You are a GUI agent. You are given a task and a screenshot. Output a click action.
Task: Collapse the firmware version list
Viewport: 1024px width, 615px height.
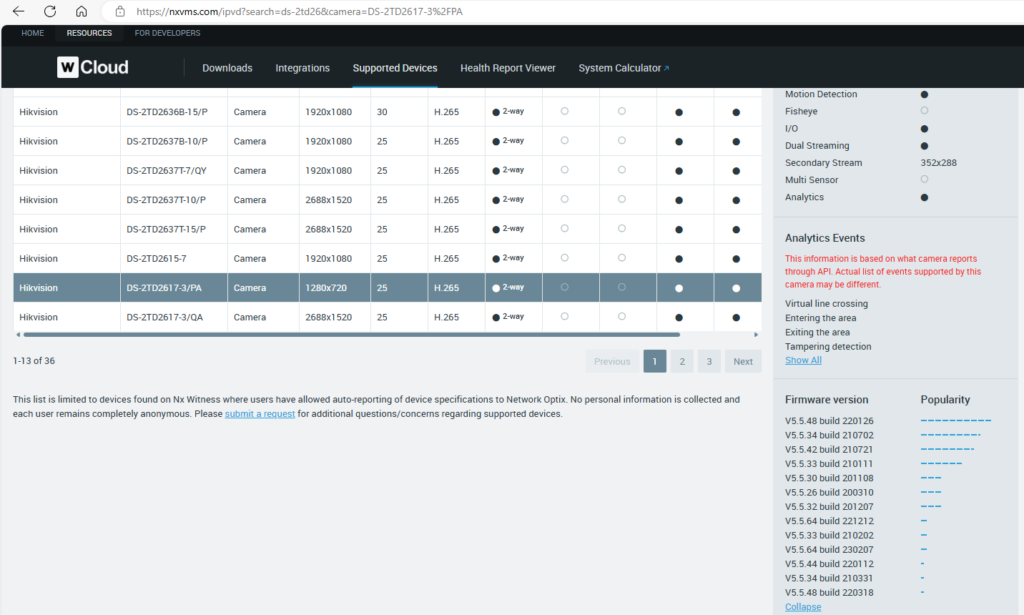[x=803, y=607]
